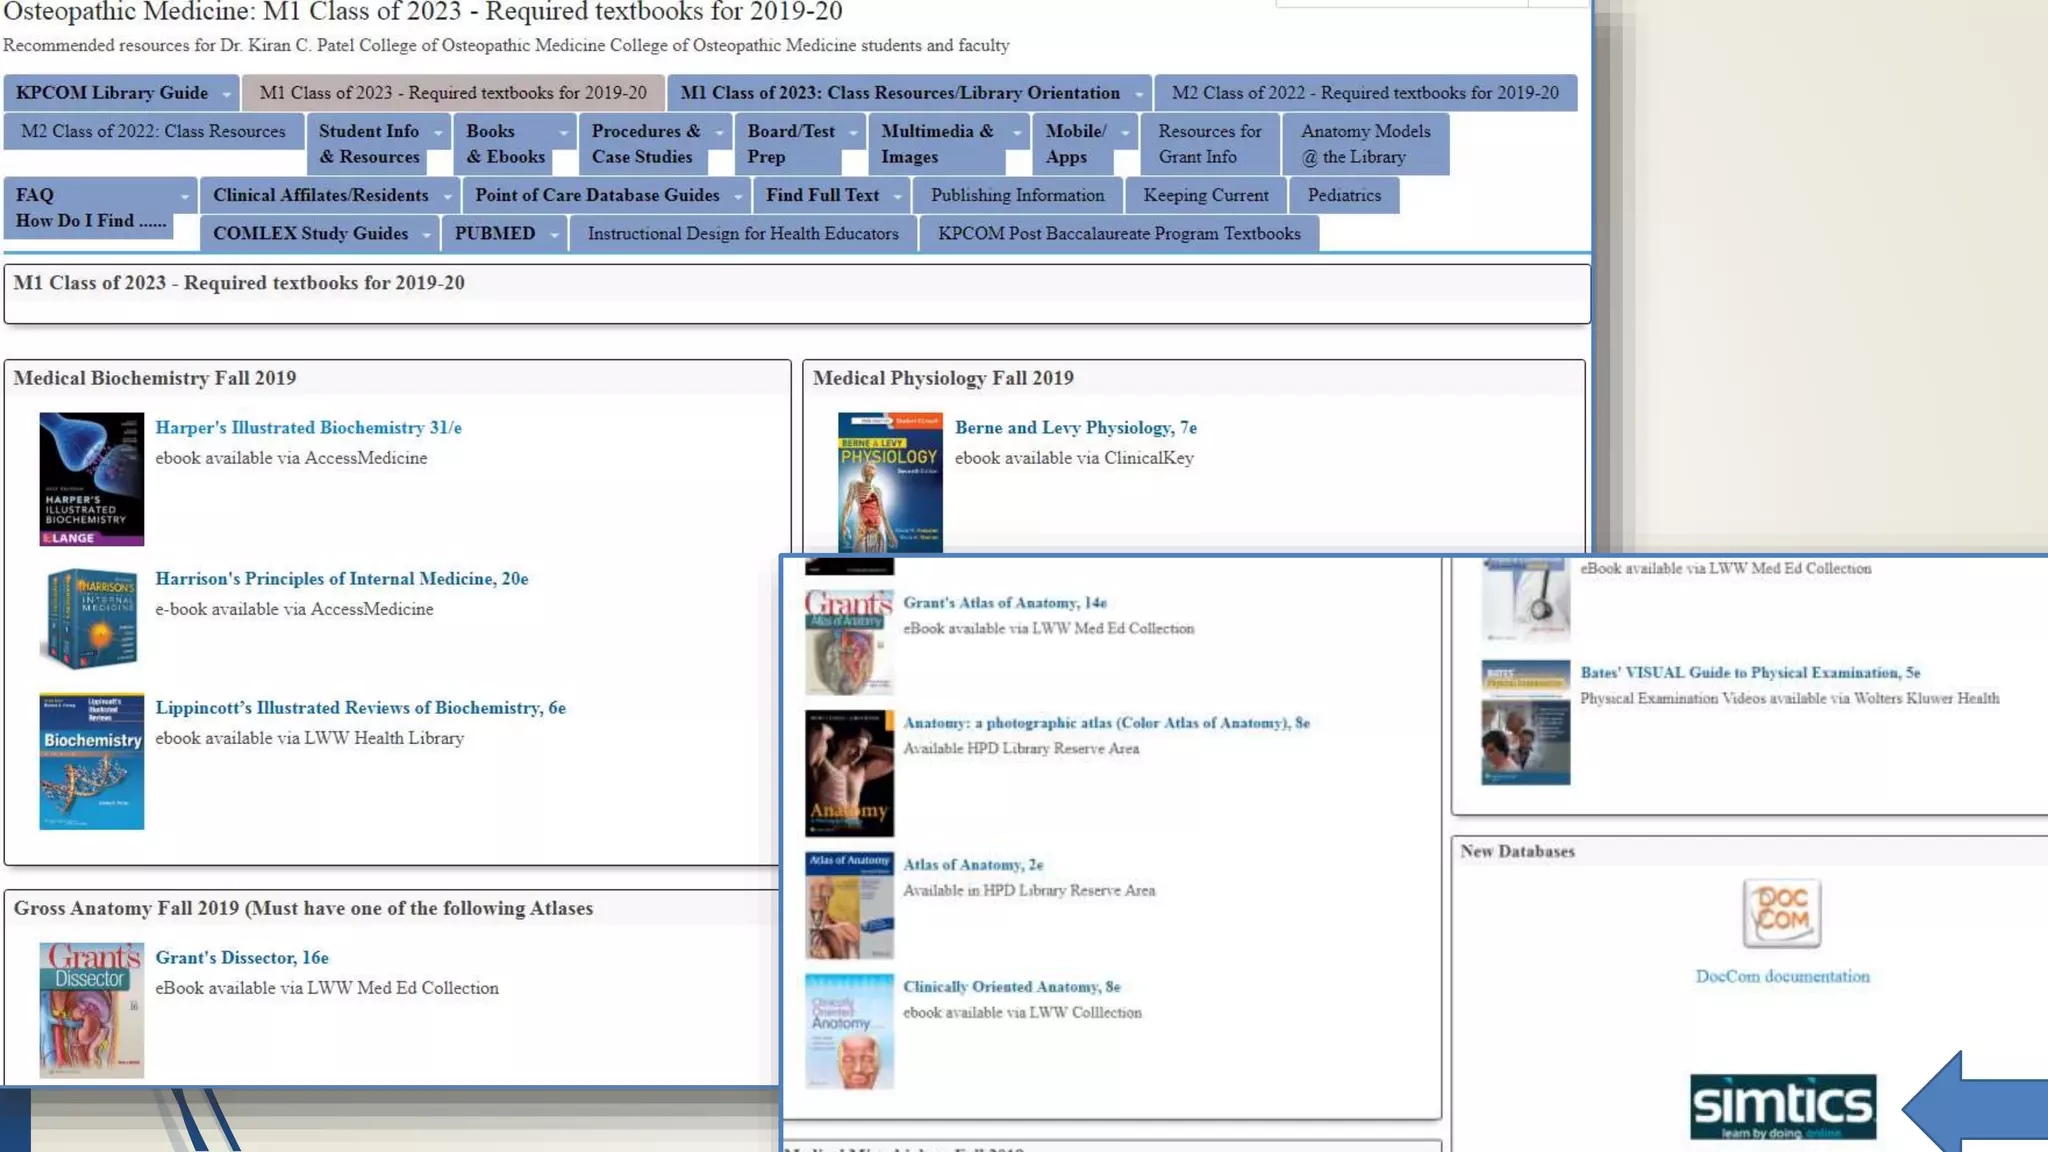Click Clinically Oriented Anatomy cover thumbnail
The width and height of the screenshot is (2048, 1152).
(x=849, y=1031)
